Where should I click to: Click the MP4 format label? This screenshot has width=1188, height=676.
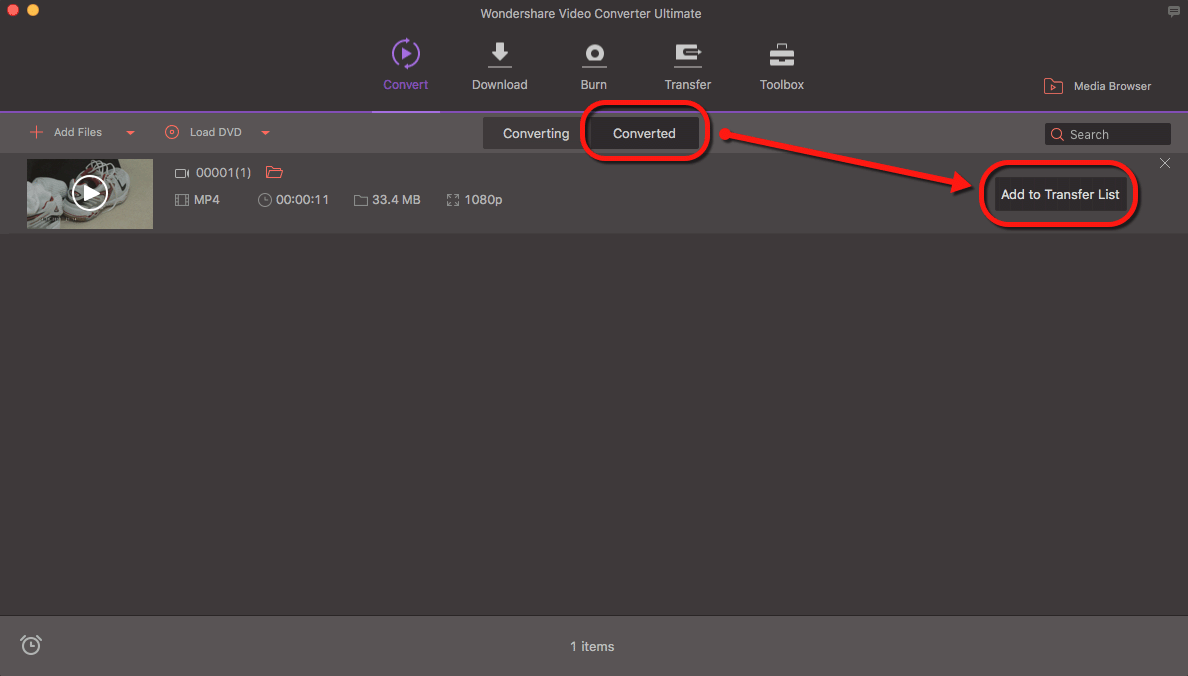pos(207,200)
